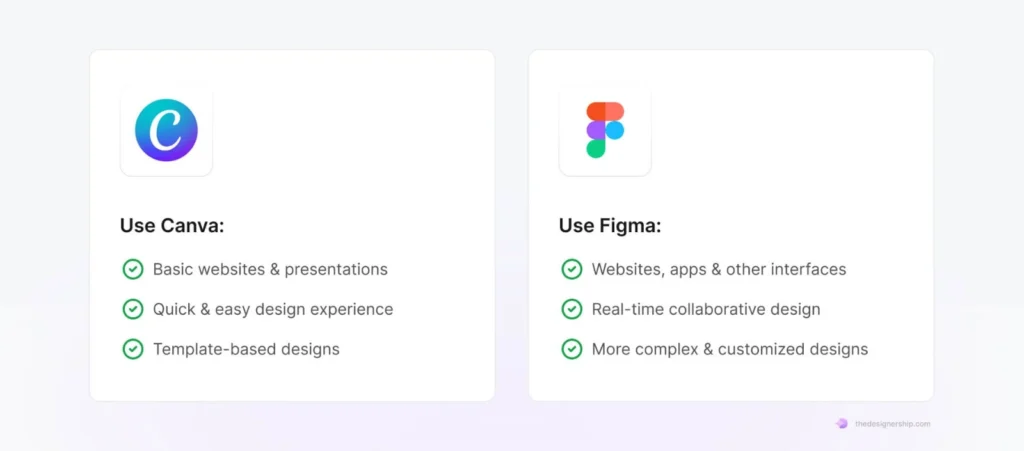Screen dimensions: 1024x451
Task: Pick the green bottom segment of Figma logo
Action: pos(596,148)
